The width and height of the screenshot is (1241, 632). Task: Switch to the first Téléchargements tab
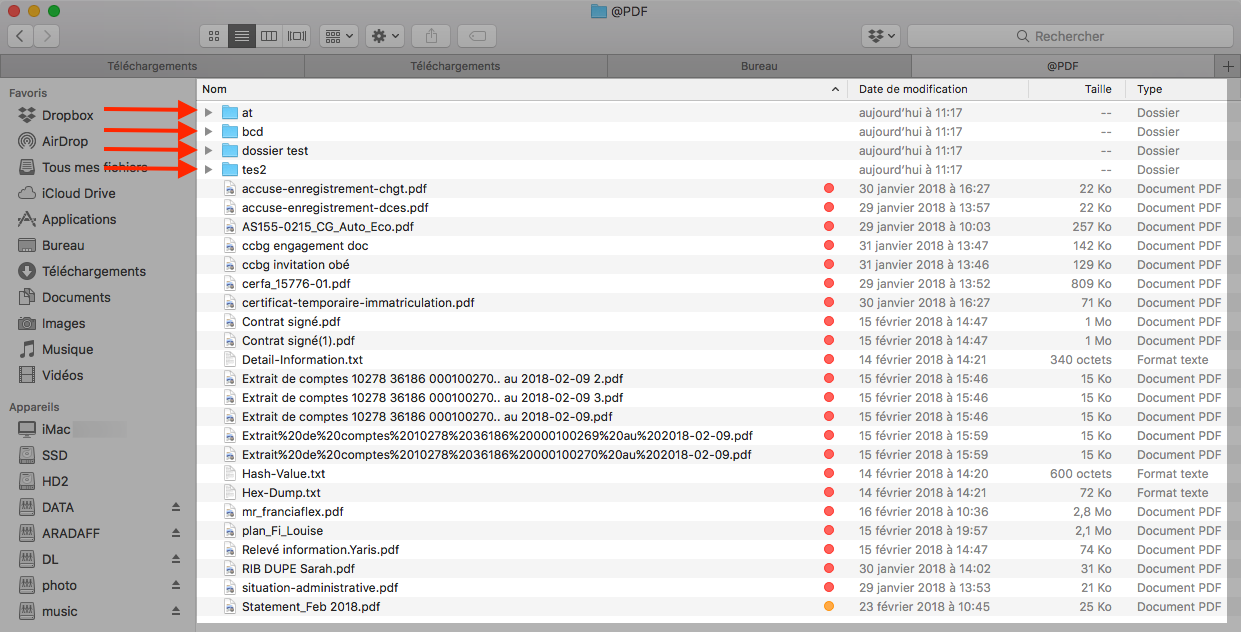152,66
